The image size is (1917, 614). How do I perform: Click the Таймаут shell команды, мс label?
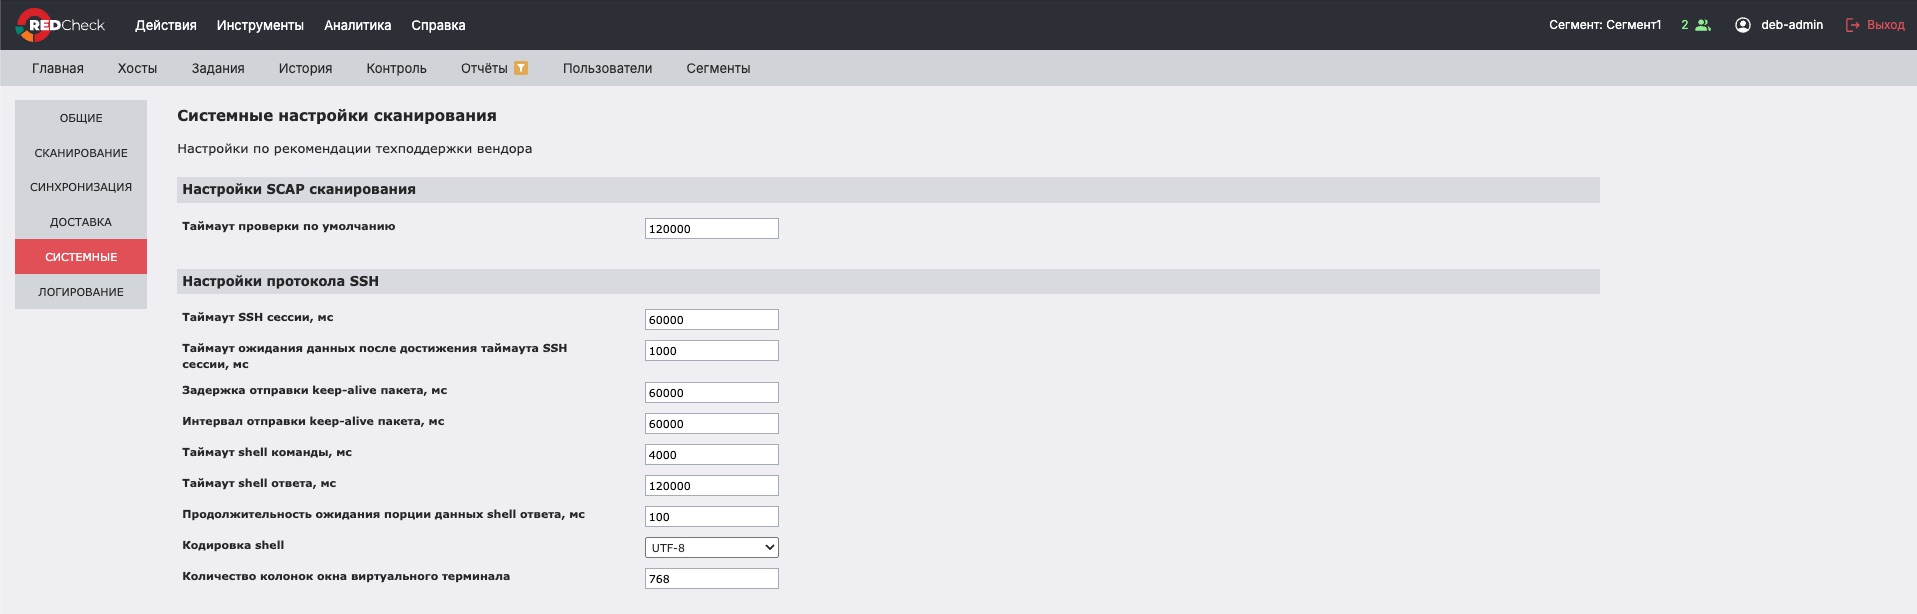tap(267, 452)
